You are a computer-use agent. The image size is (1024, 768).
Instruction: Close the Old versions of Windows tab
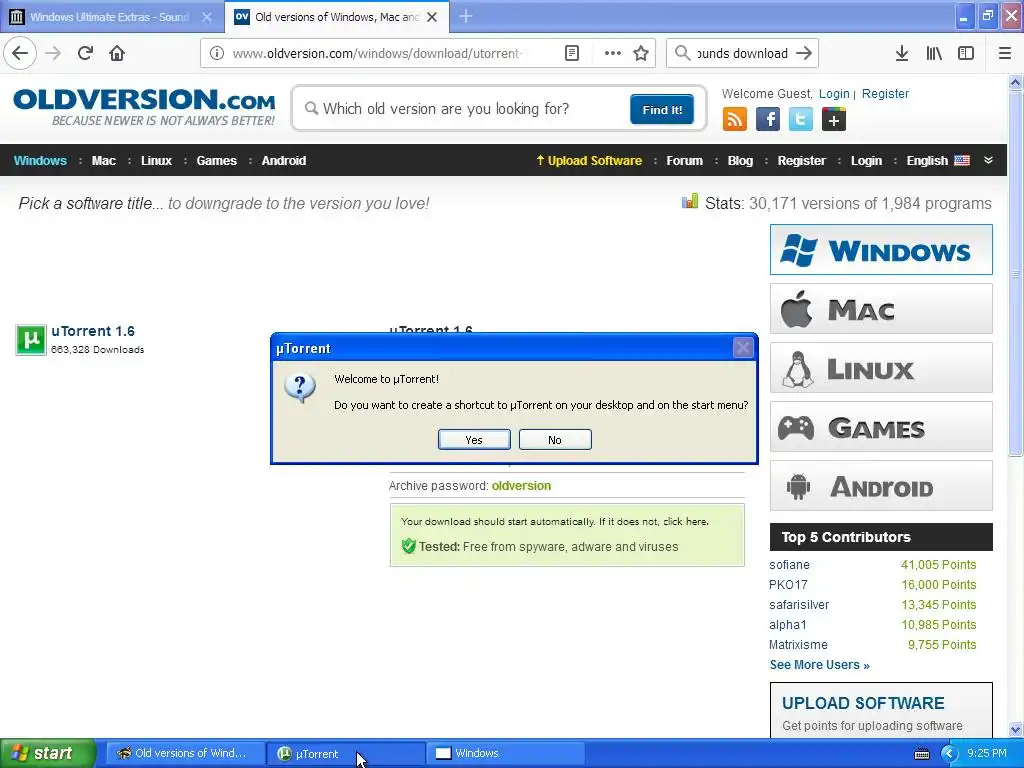tap(432, 17)
